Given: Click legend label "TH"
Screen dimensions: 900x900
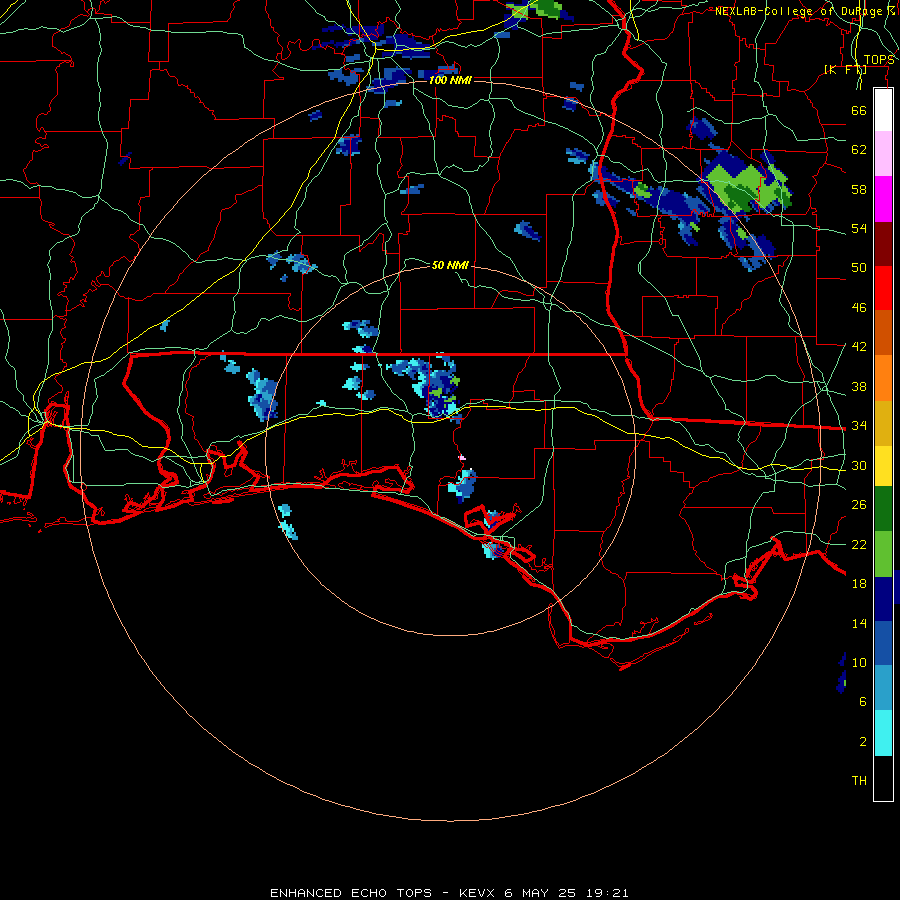Looking at the screenshot, I should point(859,781).
